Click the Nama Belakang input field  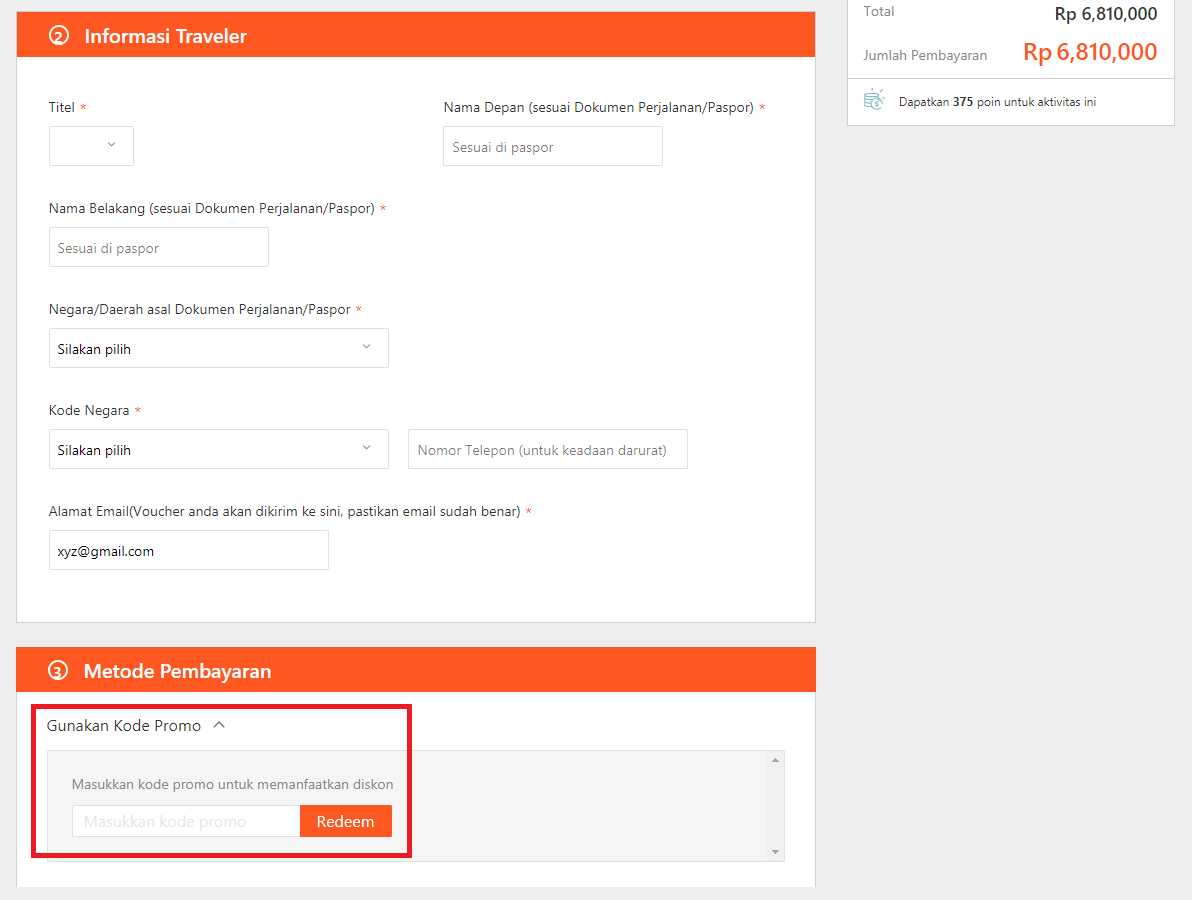158,247
